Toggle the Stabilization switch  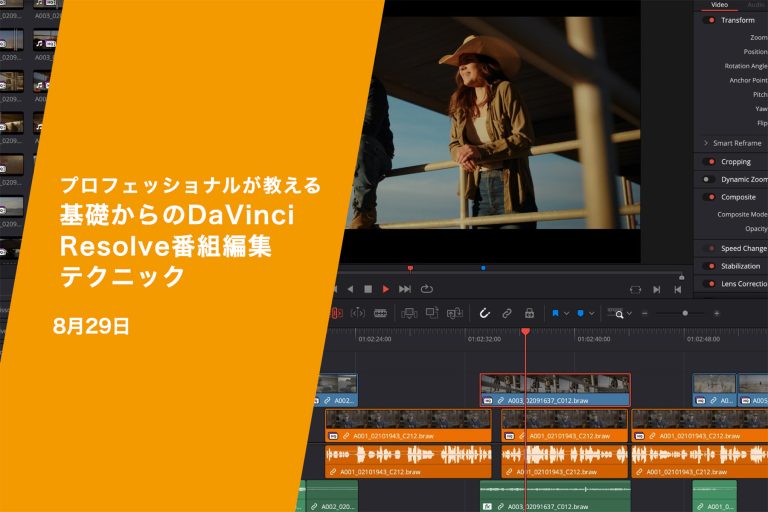pyautogui.click(x=709, y=266)
